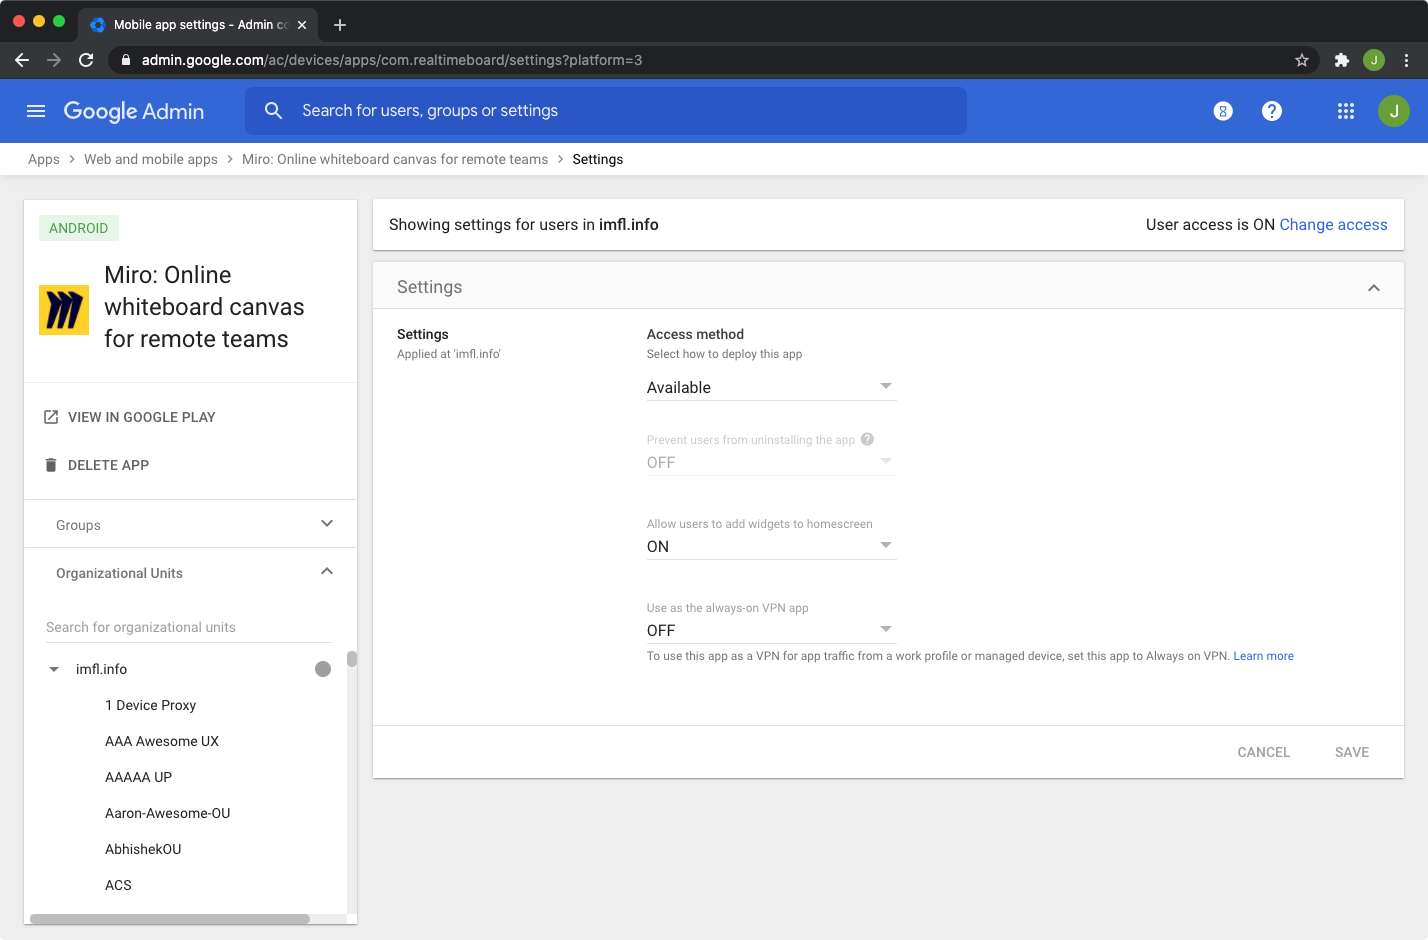Collapse the Settings panel chevron
Screen dimensions: 1428x940
pos(1374,288)
